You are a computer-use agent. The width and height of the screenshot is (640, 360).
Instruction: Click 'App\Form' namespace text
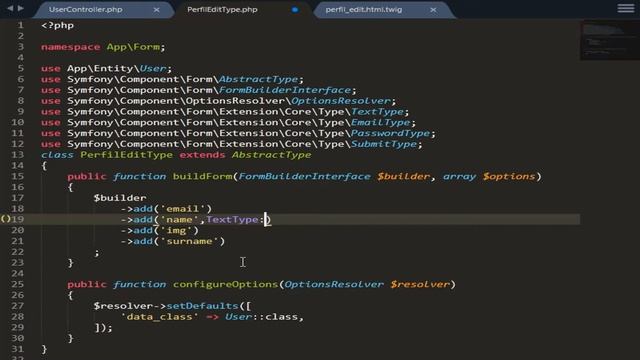133,47
